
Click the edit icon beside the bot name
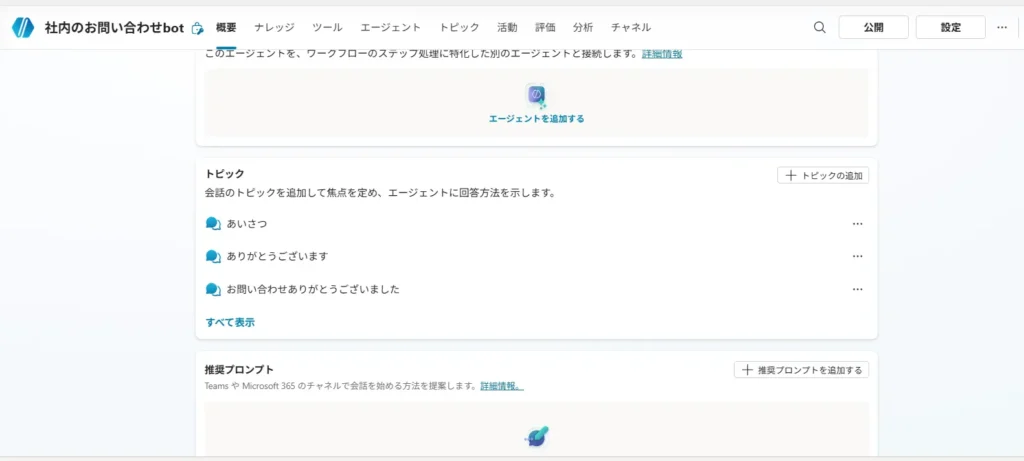pos(198,28)
